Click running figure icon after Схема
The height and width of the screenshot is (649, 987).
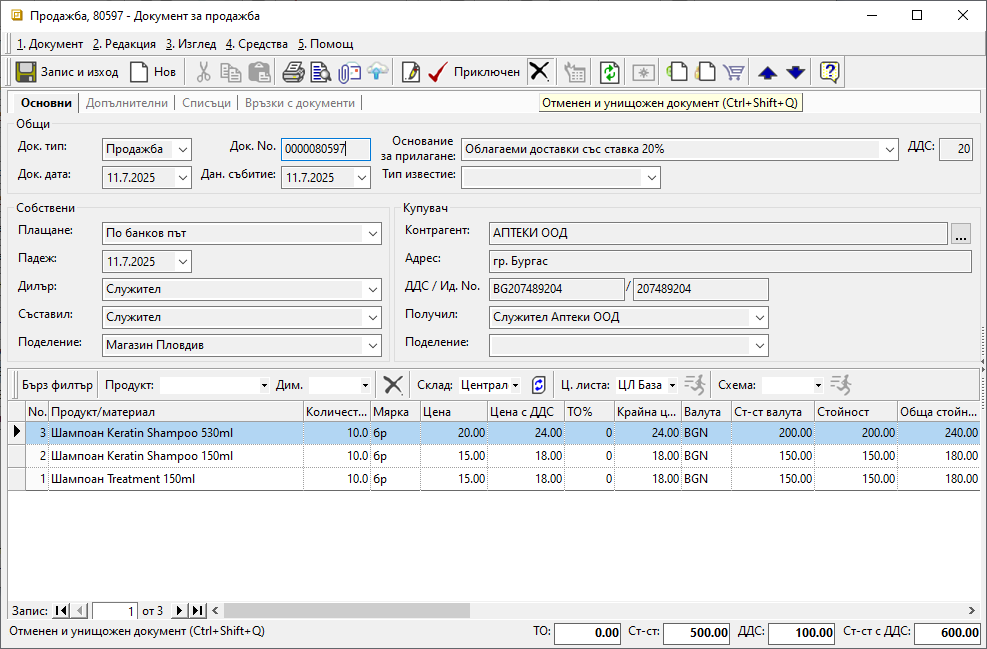point(840,385)
